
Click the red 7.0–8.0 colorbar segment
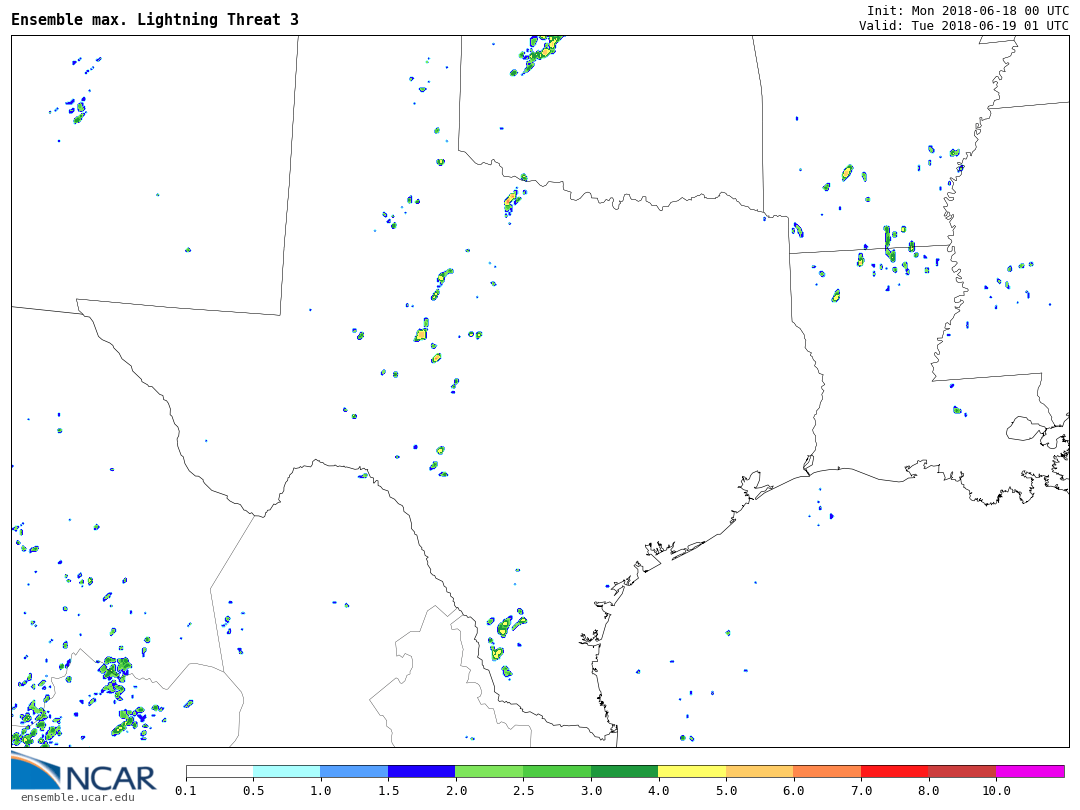(x=895, y=771)
